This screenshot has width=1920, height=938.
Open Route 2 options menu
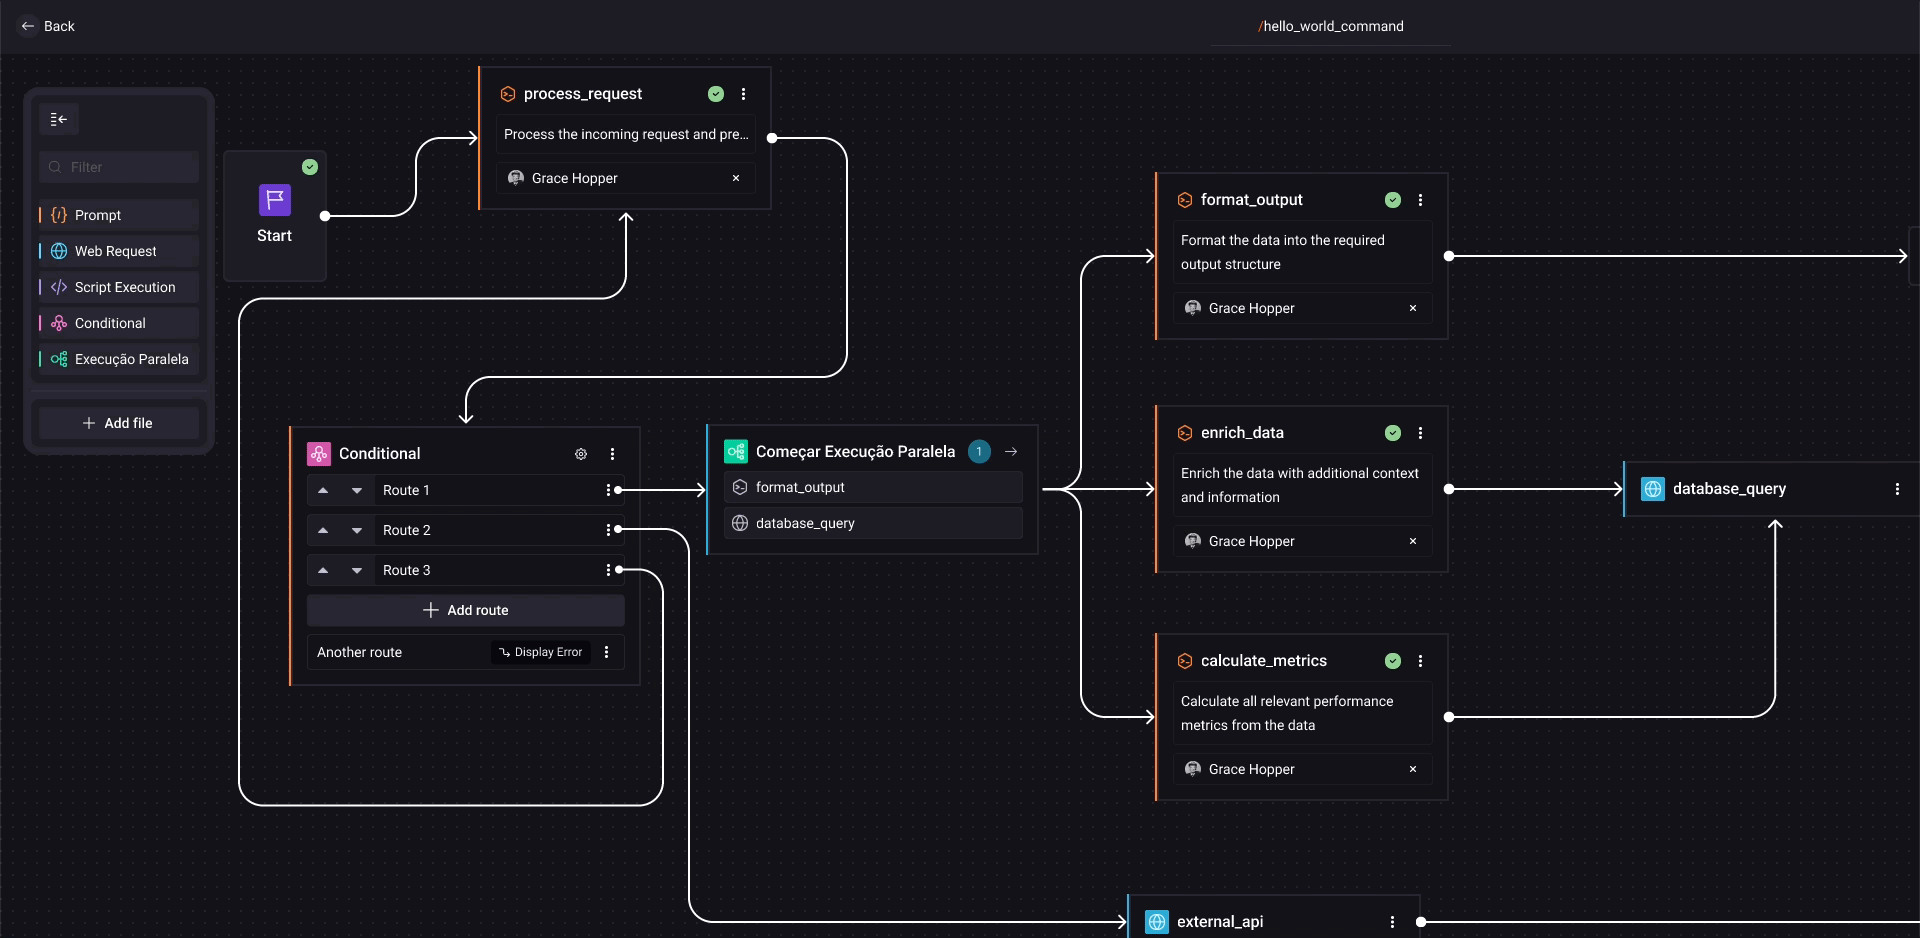[608, 530]
